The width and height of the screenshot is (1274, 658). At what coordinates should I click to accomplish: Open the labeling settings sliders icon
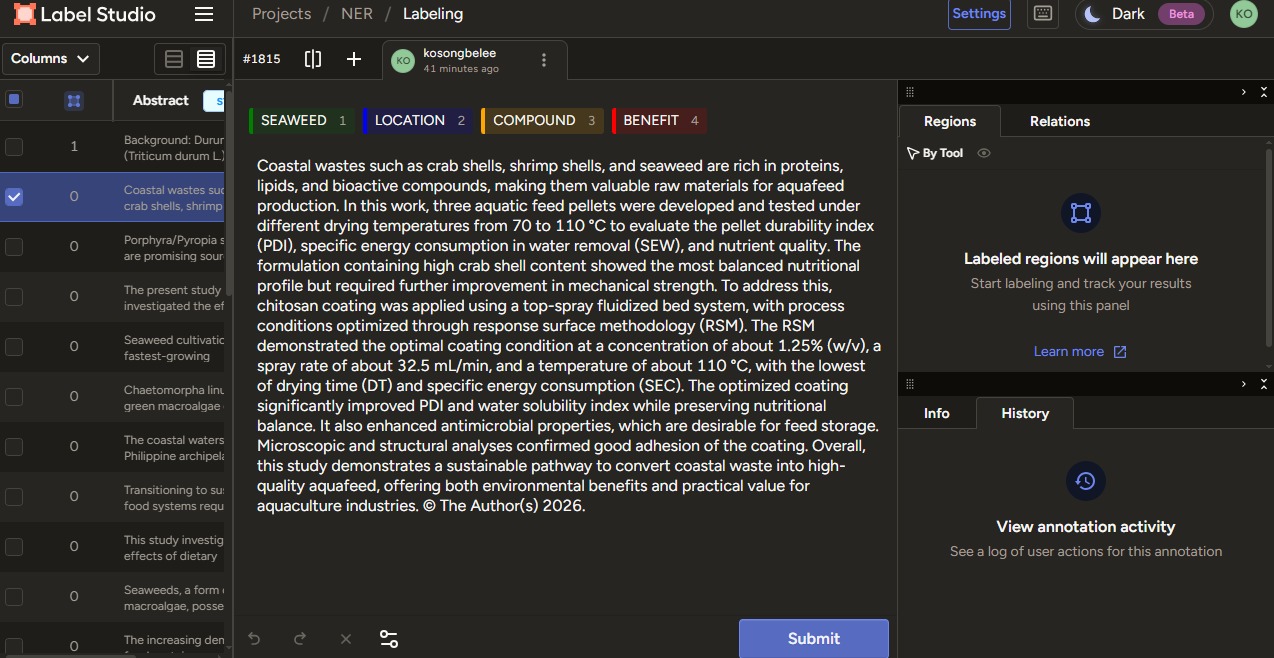click(x=389, y=638)
